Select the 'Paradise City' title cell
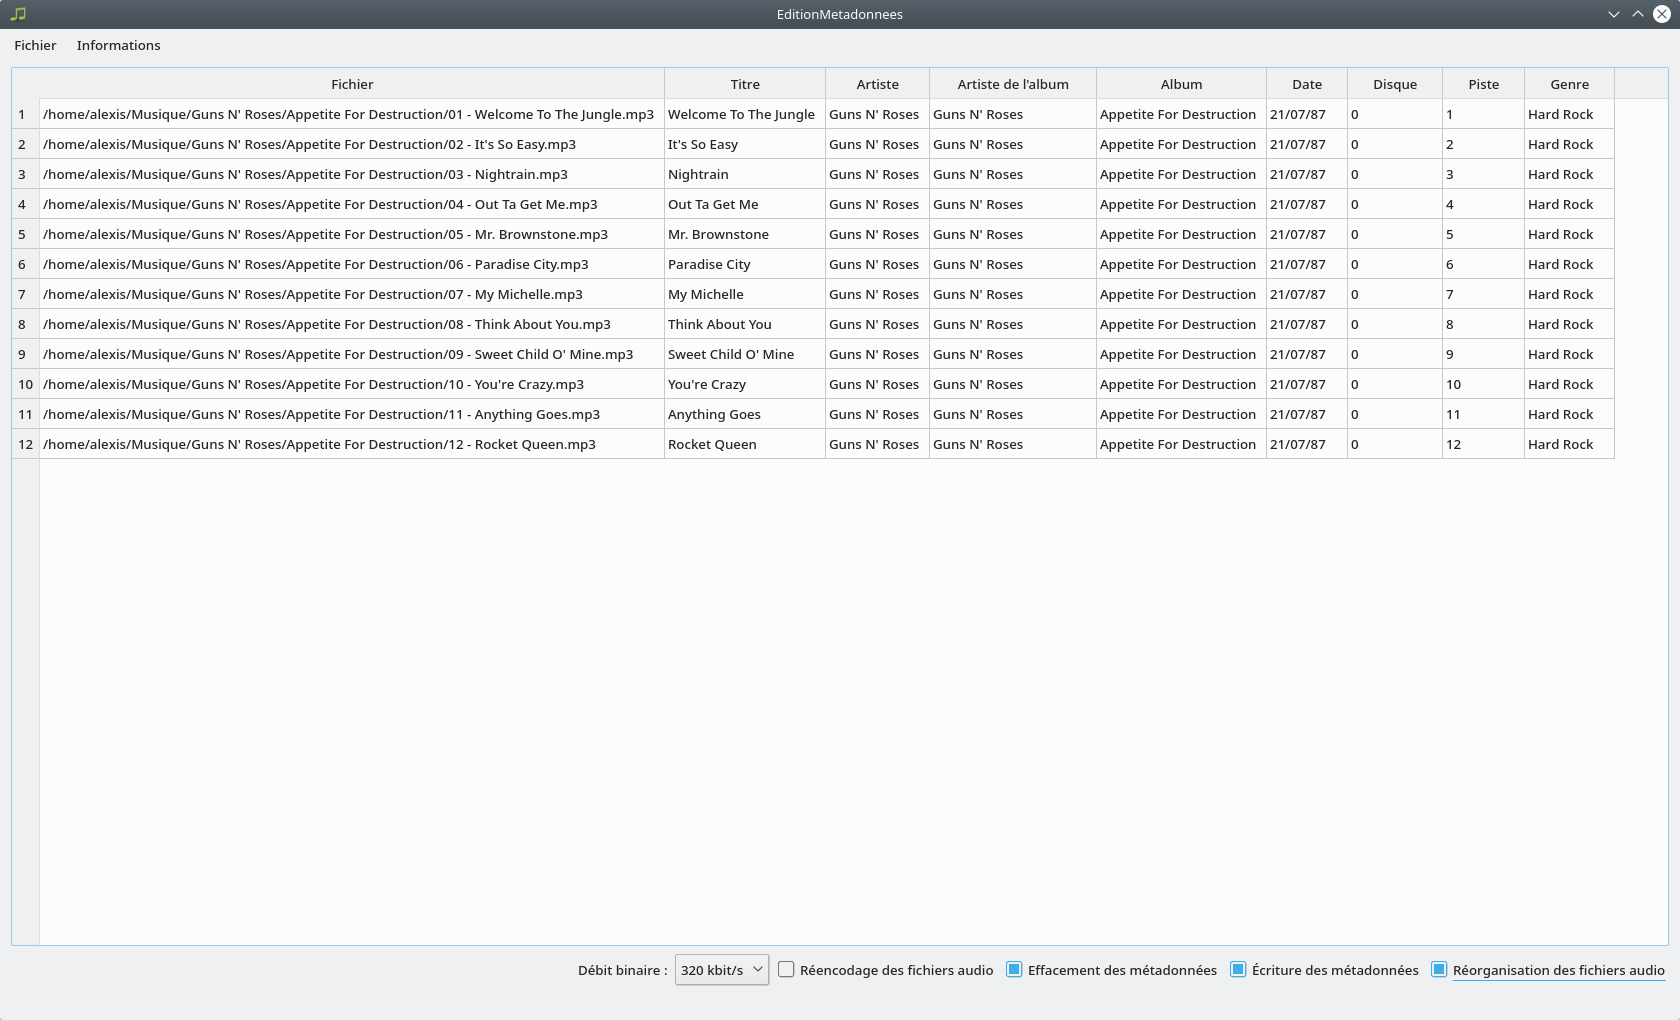This screenshot has width=1680, height=1020. [x=745, y=264]
